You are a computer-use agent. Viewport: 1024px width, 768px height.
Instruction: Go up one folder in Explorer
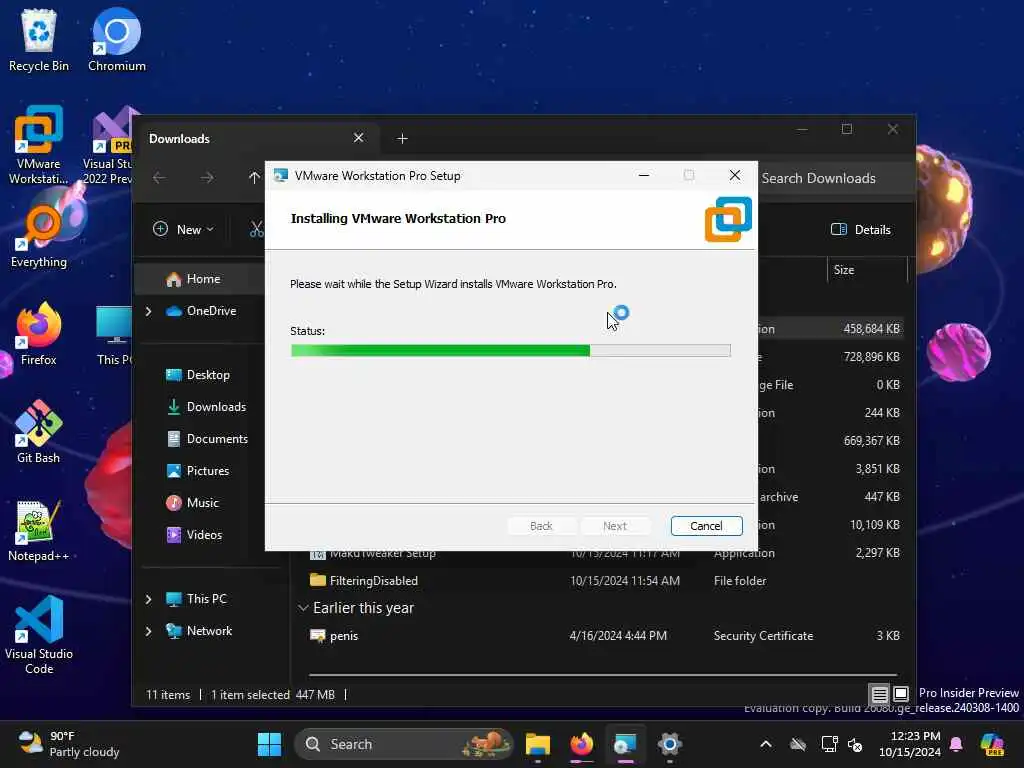click(x=254, y=178)
